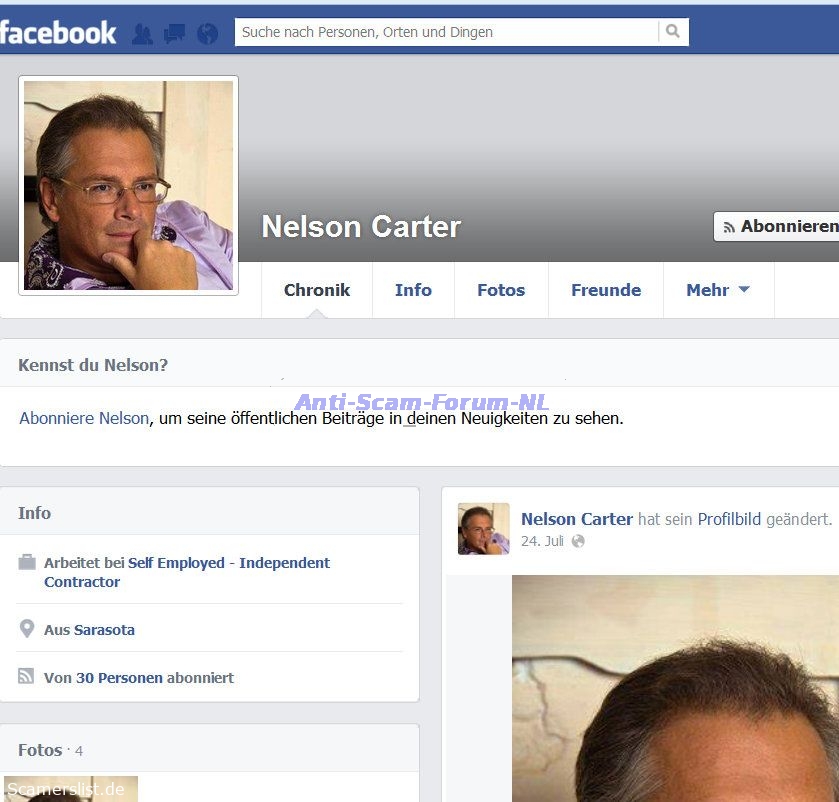Switch to the Chronik tab
This screenshot has height=802, width=839.
coord(316,290)
